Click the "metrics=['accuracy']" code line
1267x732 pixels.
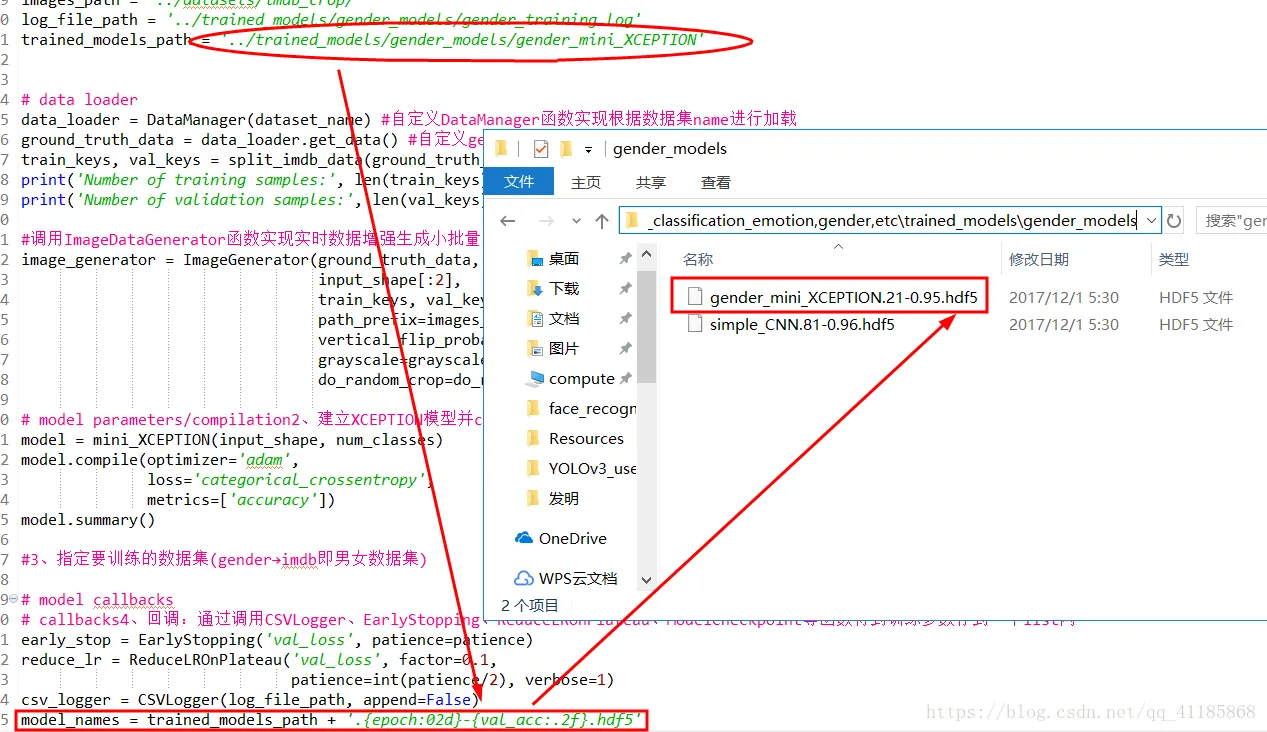click(241, 500)
